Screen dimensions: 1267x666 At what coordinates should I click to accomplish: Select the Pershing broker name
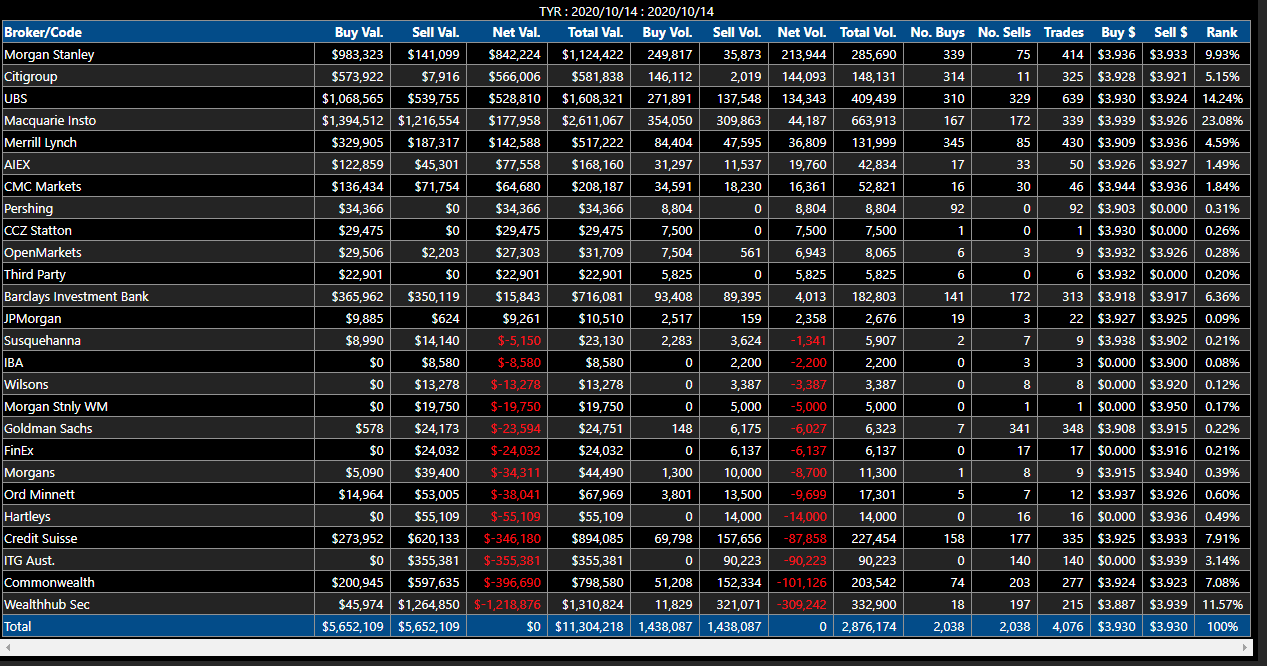pos(28,208)
